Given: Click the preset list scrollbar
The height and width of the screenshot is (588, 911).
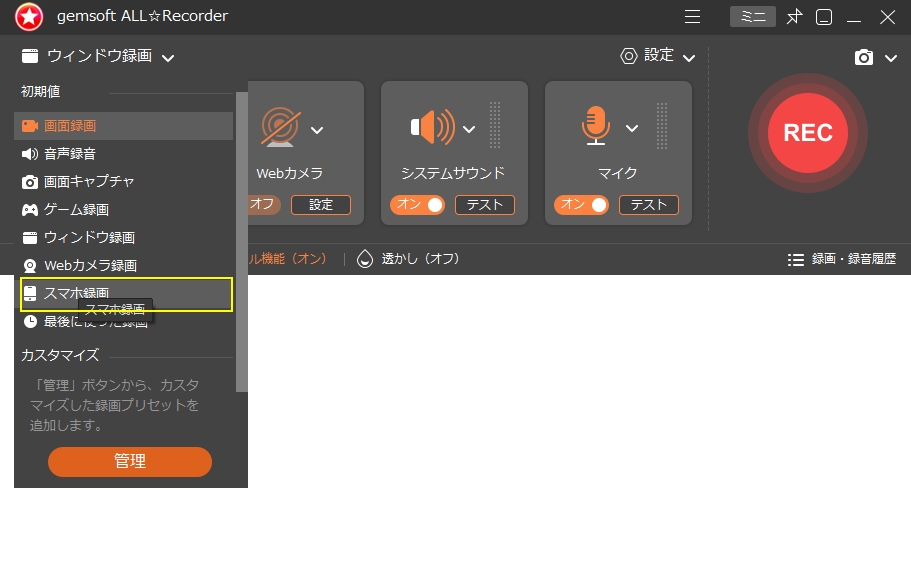Looking at the screenshot, I should pyautogui.click(x=241, y=240).
